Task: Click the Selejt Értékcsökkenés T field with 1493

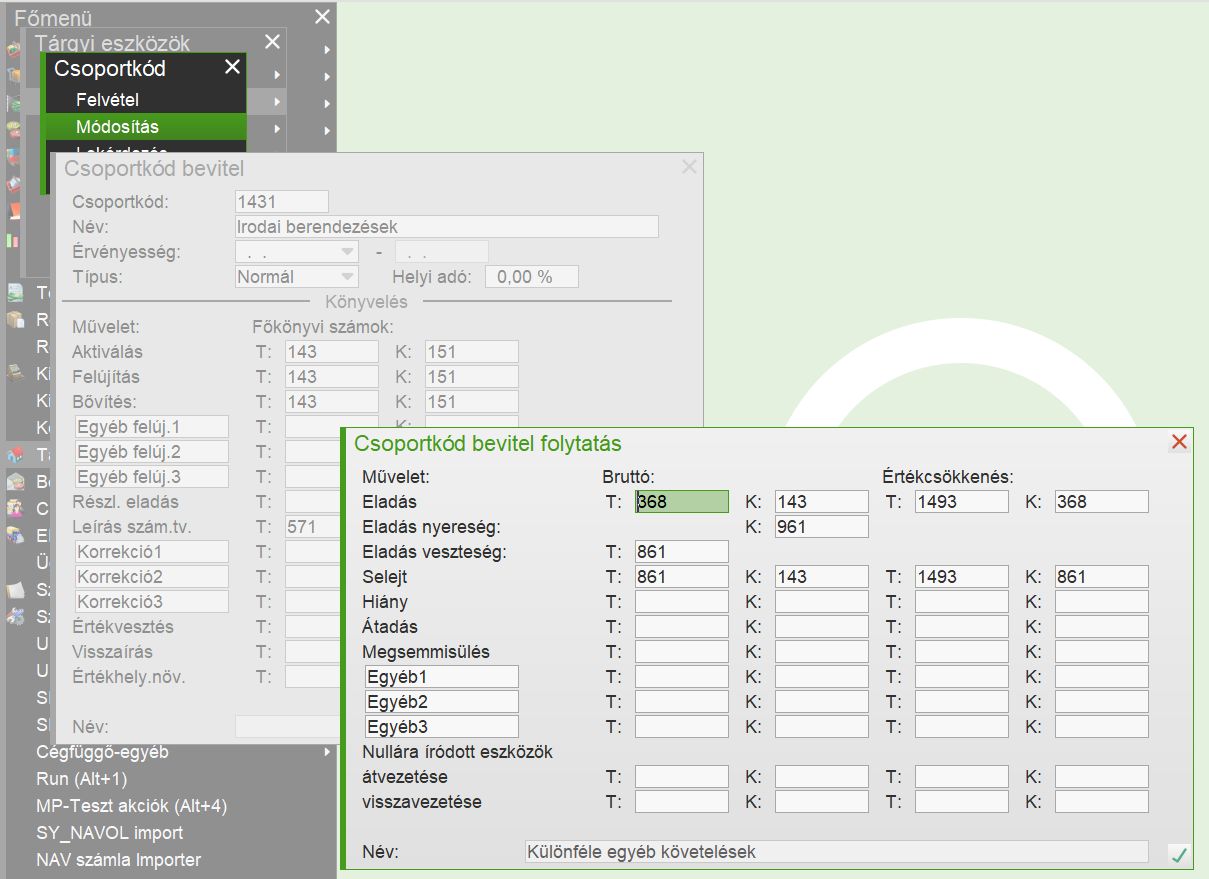Action: [x=961, y=577]
